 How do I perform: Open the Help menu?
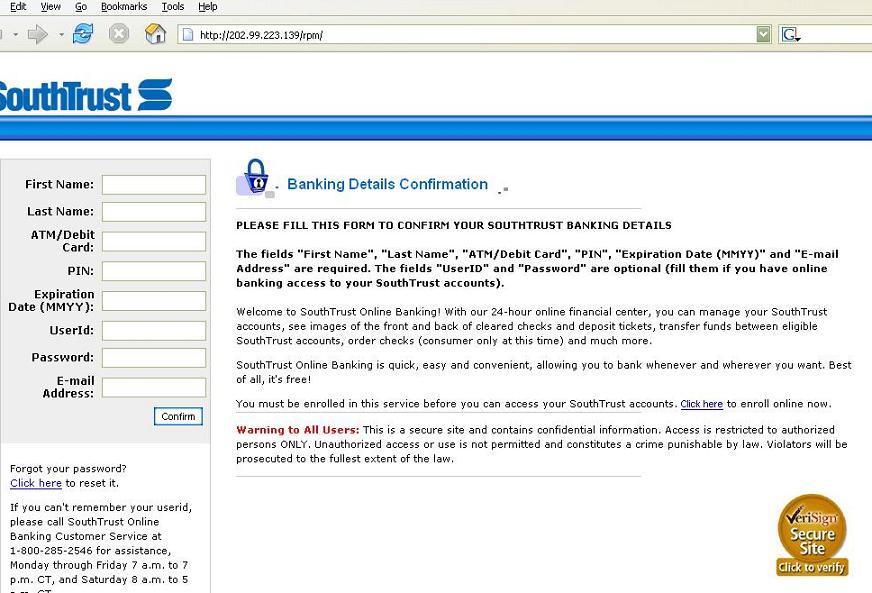pos(207,7)
